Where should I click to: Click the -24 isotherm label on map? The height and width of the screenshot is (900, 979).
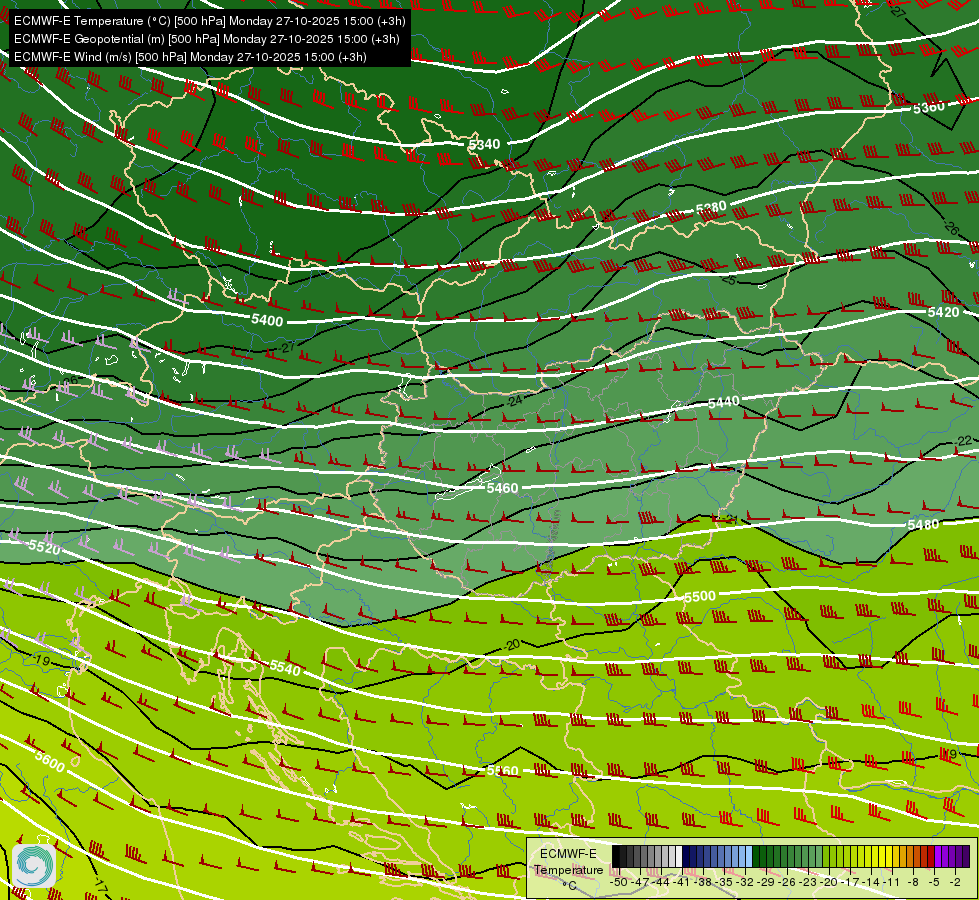click(514, 401)
